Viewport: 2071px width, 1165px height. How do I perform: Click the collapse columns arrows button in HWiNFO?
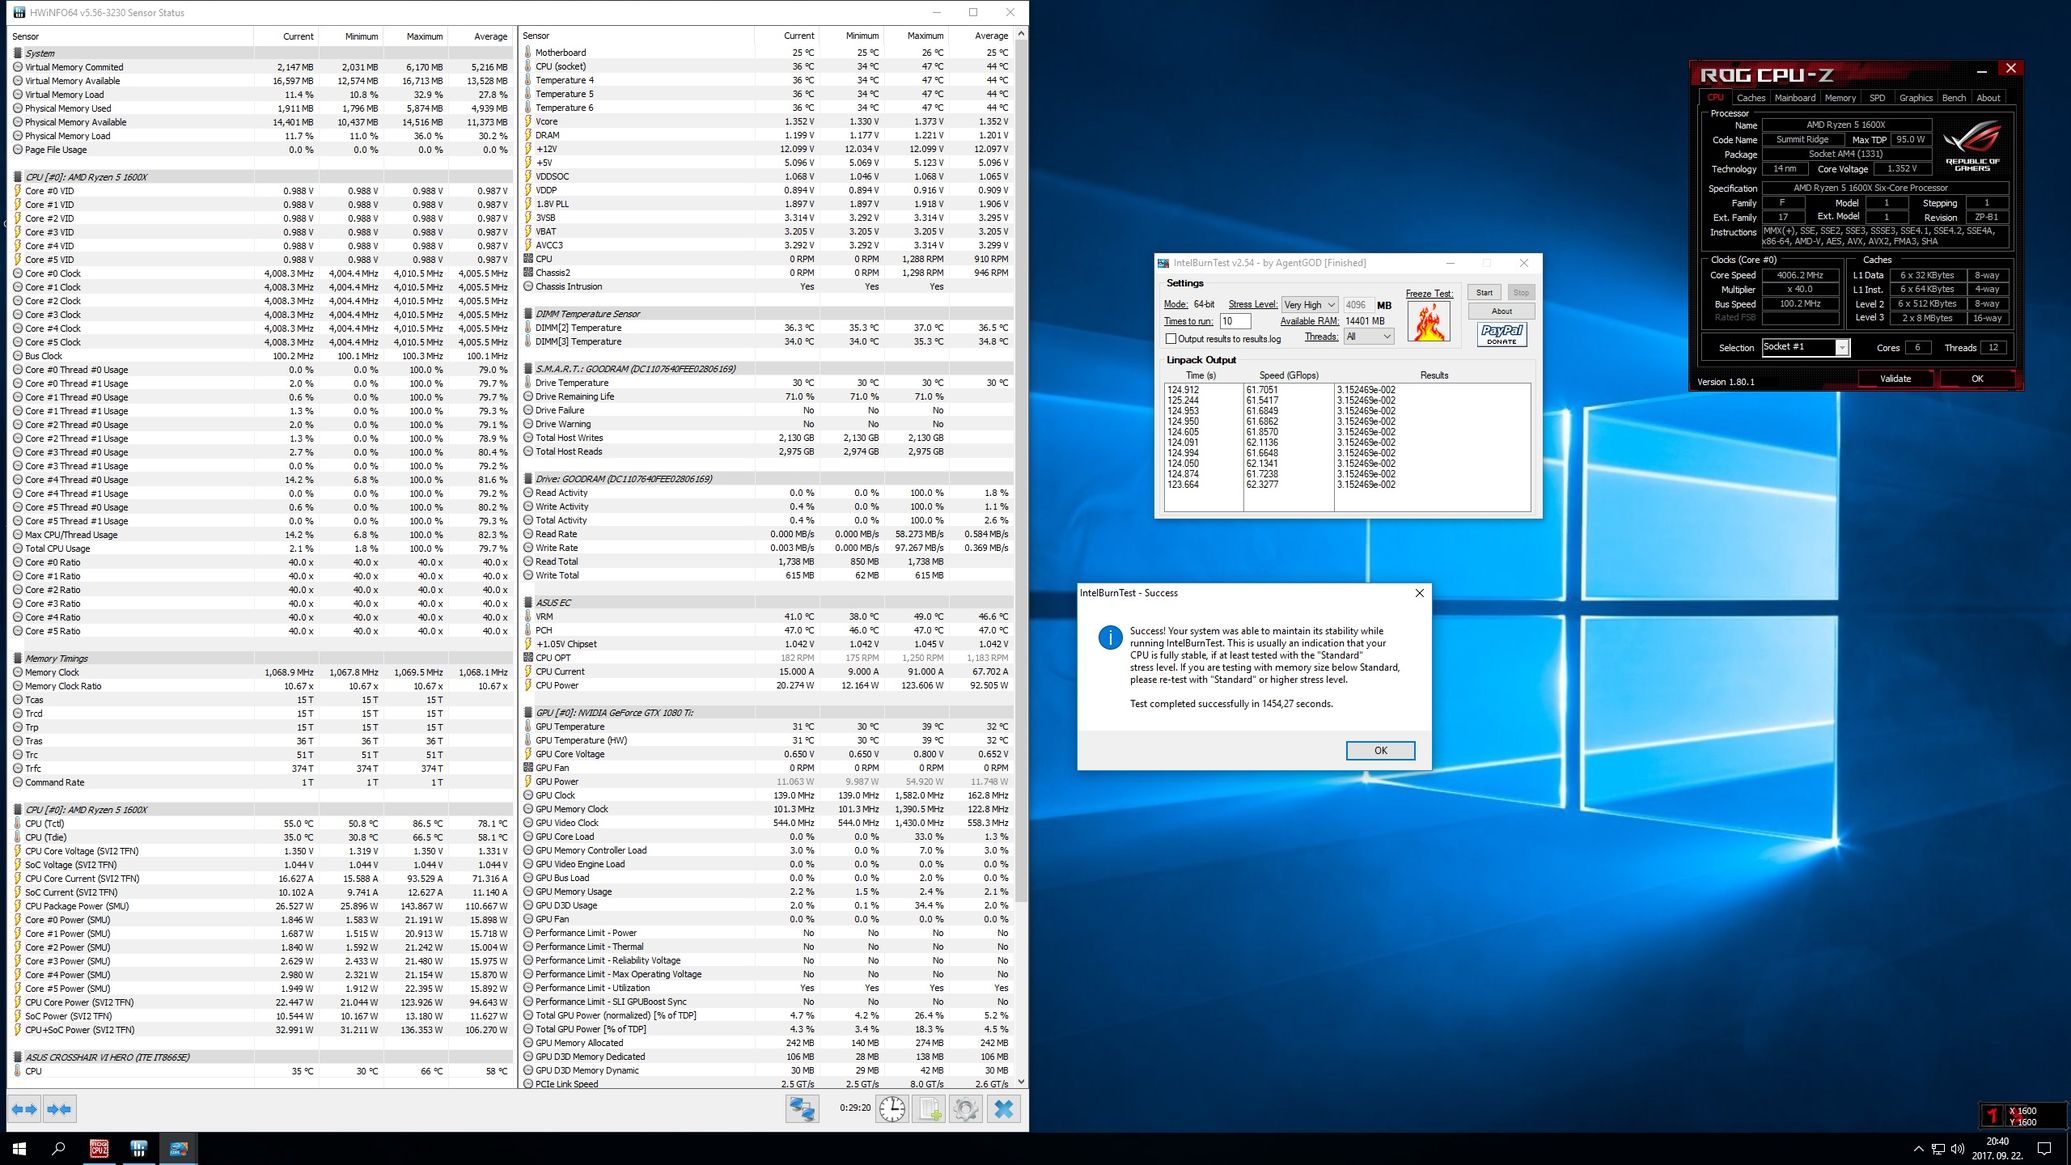tap(59, 1109)
